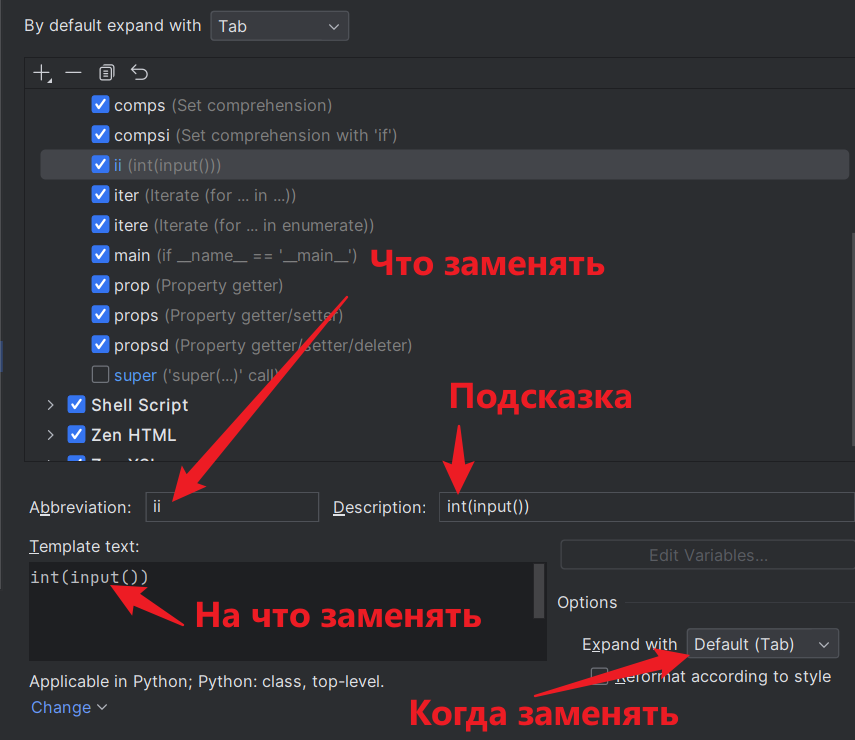Viewport: 855px width, 740px height.
Task: Expand the Zen HTML template group
Action: 51,435
